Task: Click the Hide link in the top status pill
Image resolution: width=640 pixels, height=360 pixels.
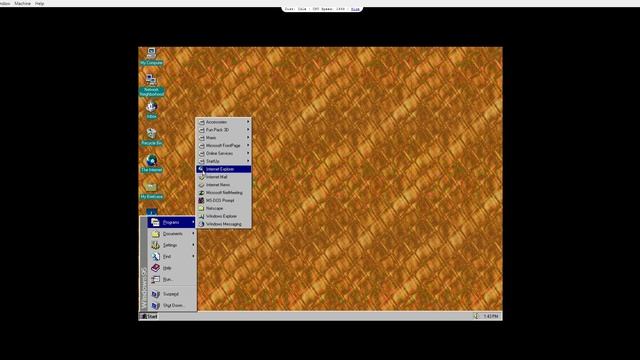Action: tap(355, 9)
